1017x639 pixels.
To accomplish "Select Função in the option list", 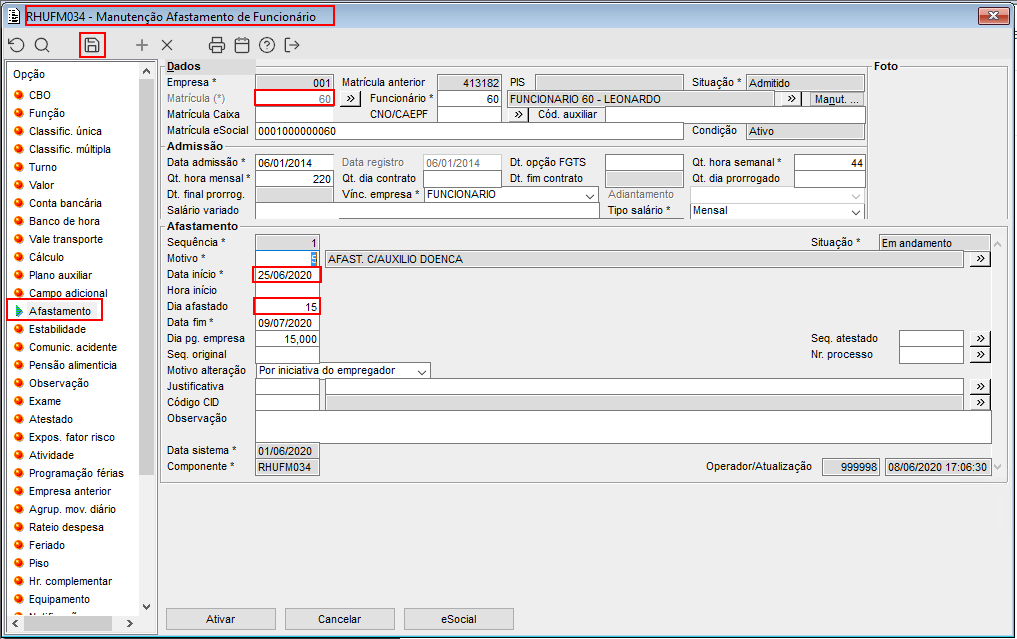I will 47,113.
